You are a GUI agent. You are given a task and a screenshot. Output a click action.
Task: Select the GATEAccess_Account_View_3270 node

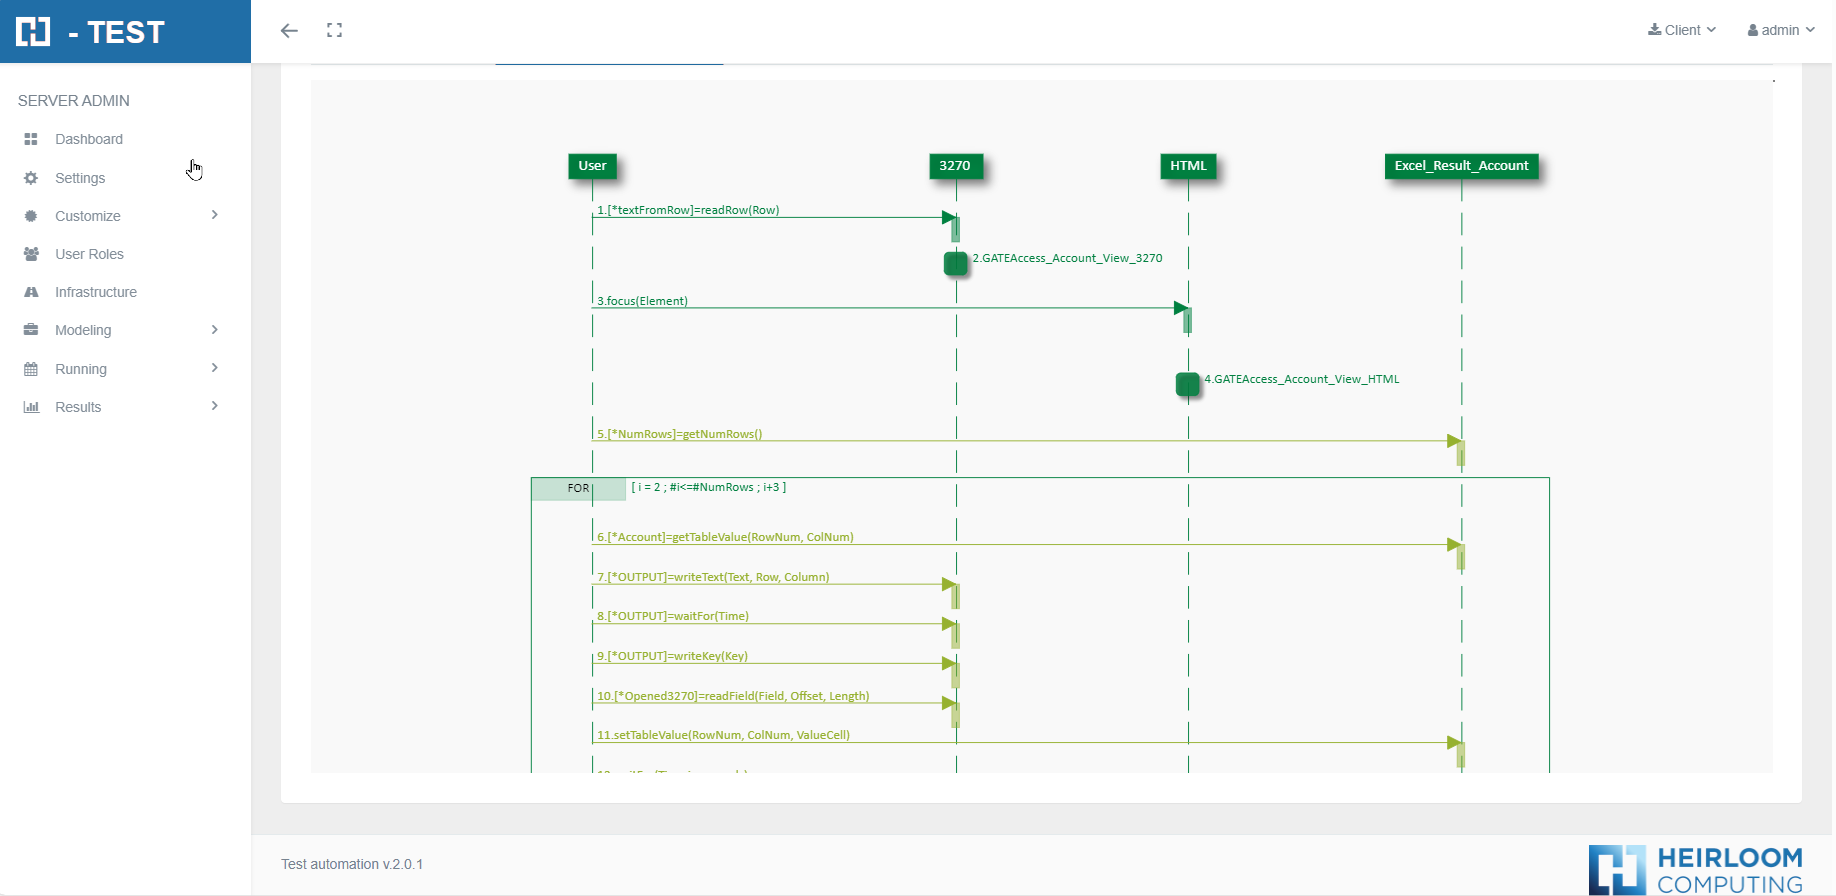click(x=956, y=263)
